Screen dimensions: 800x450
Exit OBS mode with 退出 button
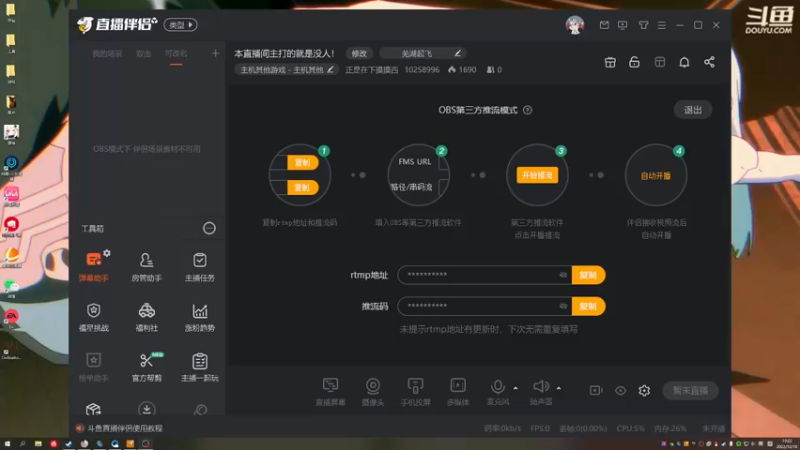tap(693, 110)
